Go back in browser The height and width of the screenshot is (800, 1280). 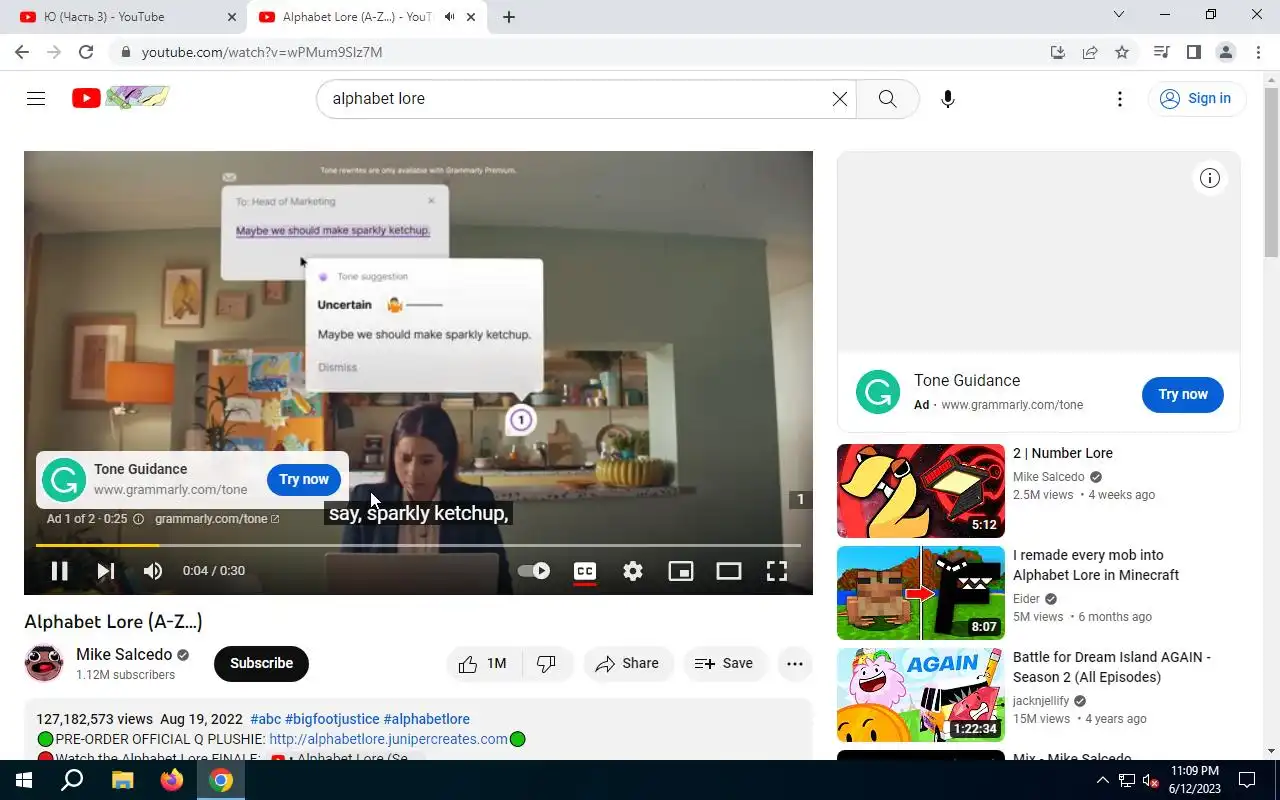pos(22,52)
